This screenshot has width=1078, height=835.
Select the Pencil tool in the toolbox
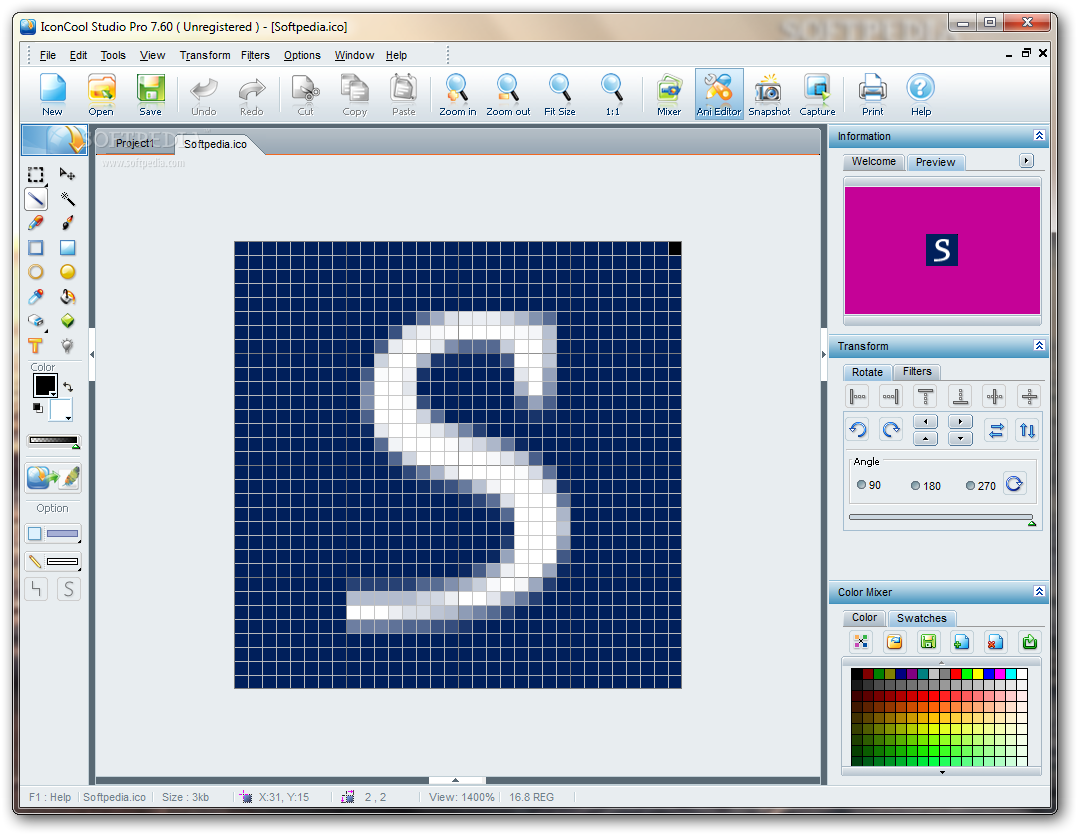point(36,222)
